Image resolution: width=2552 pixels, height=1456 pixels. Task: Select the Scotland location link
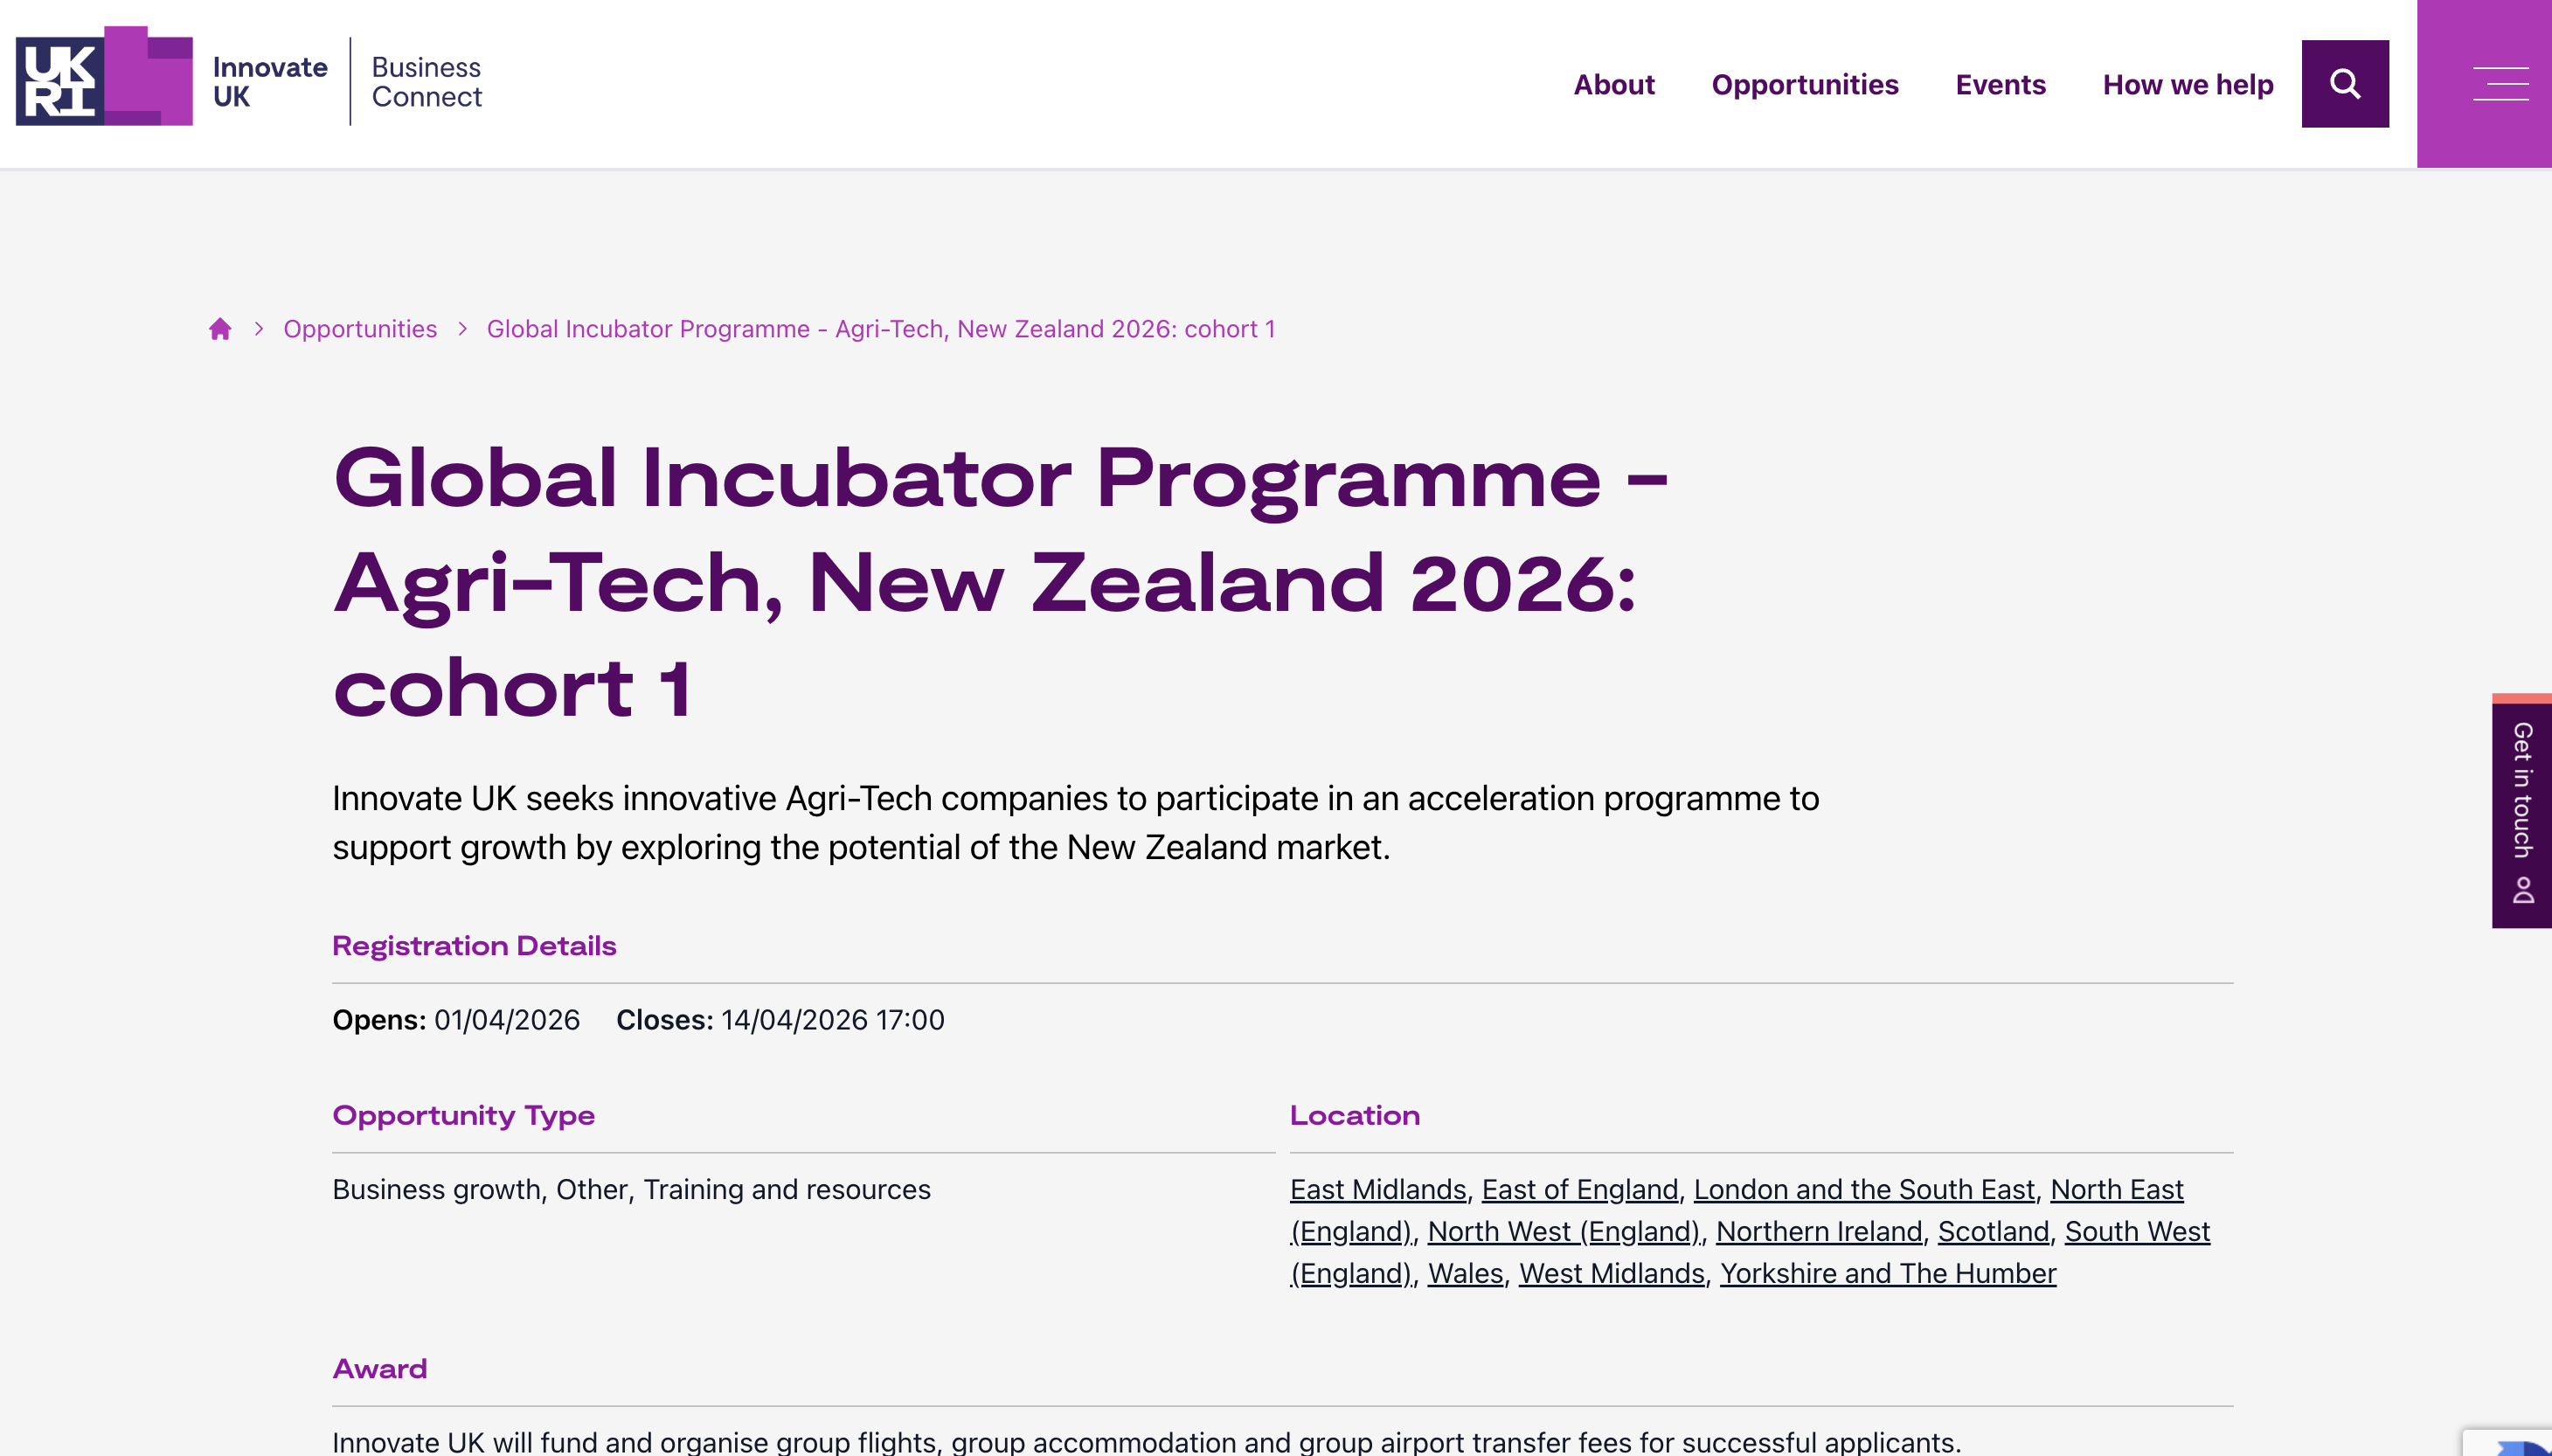[x=1993, y=1231]
